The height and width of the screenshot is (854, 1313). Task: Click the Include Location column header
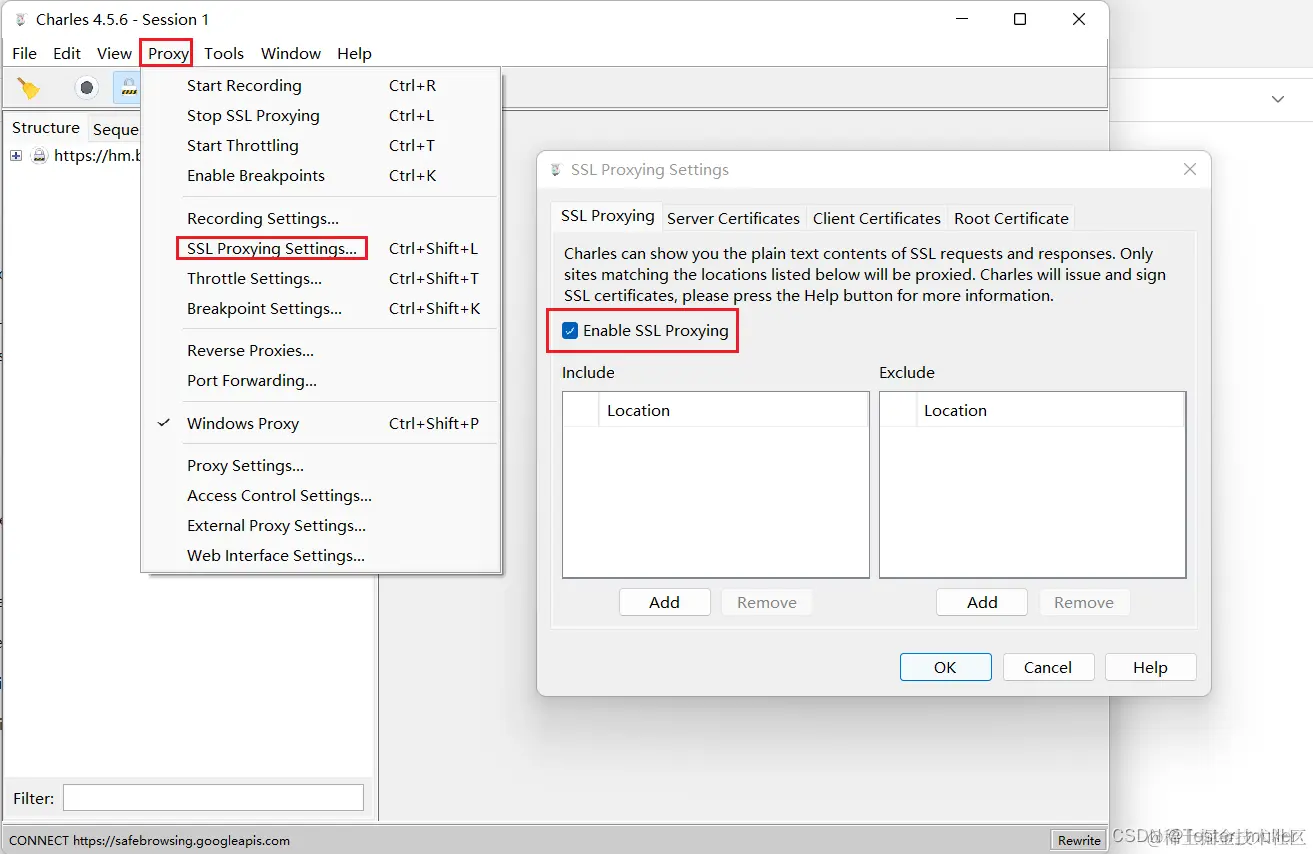(733, 410)
